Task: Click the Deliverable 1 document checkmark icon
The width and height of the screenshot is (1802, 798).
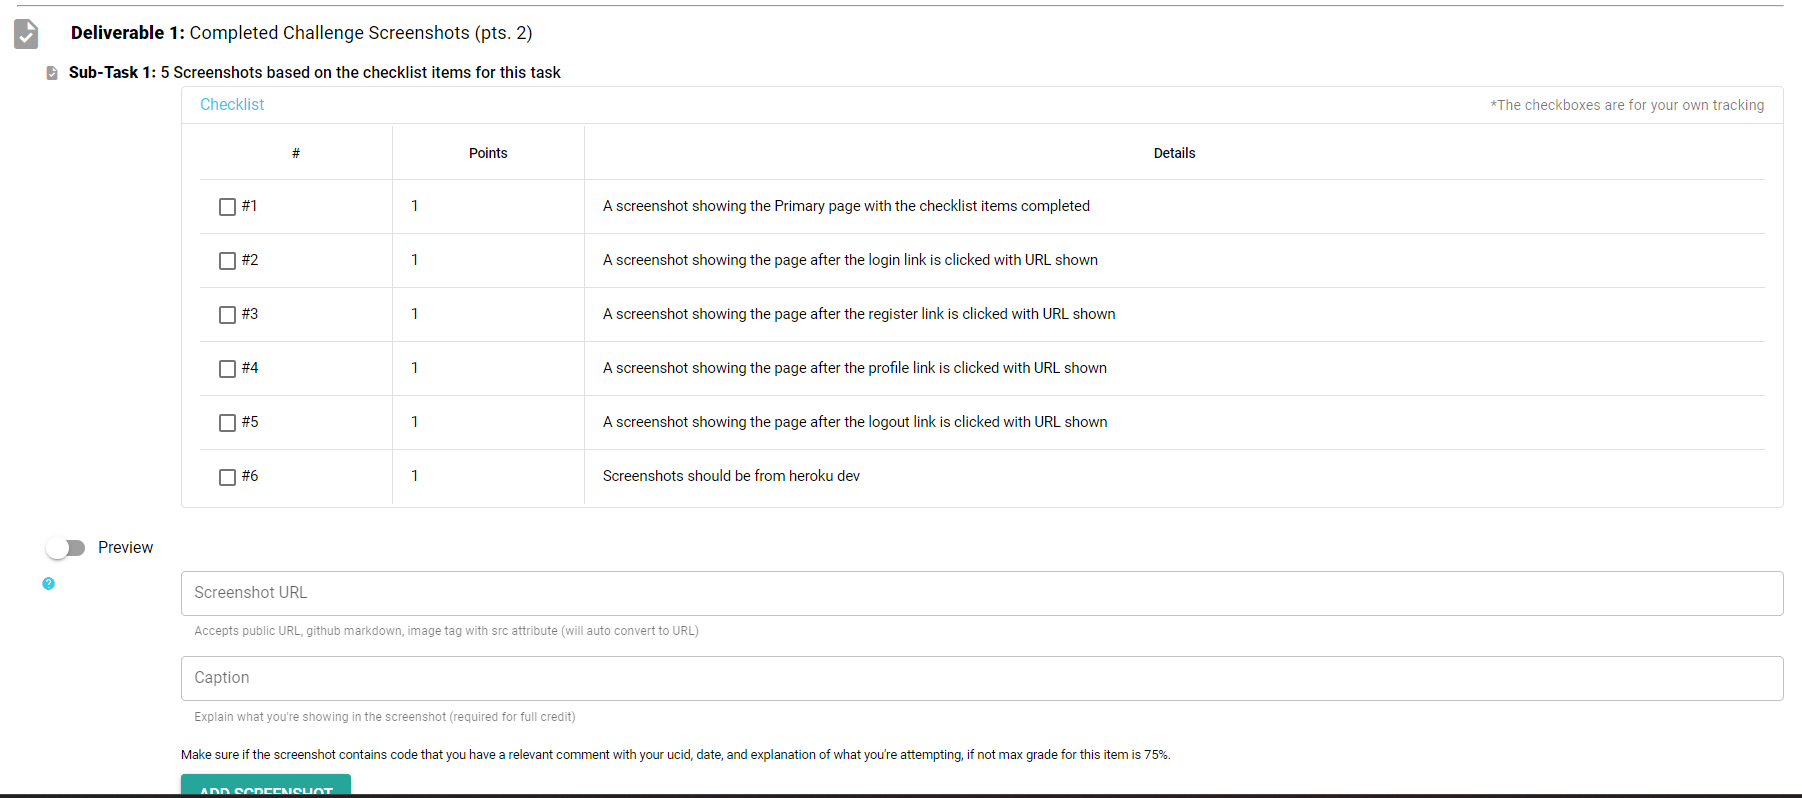Action: (26, 34)
